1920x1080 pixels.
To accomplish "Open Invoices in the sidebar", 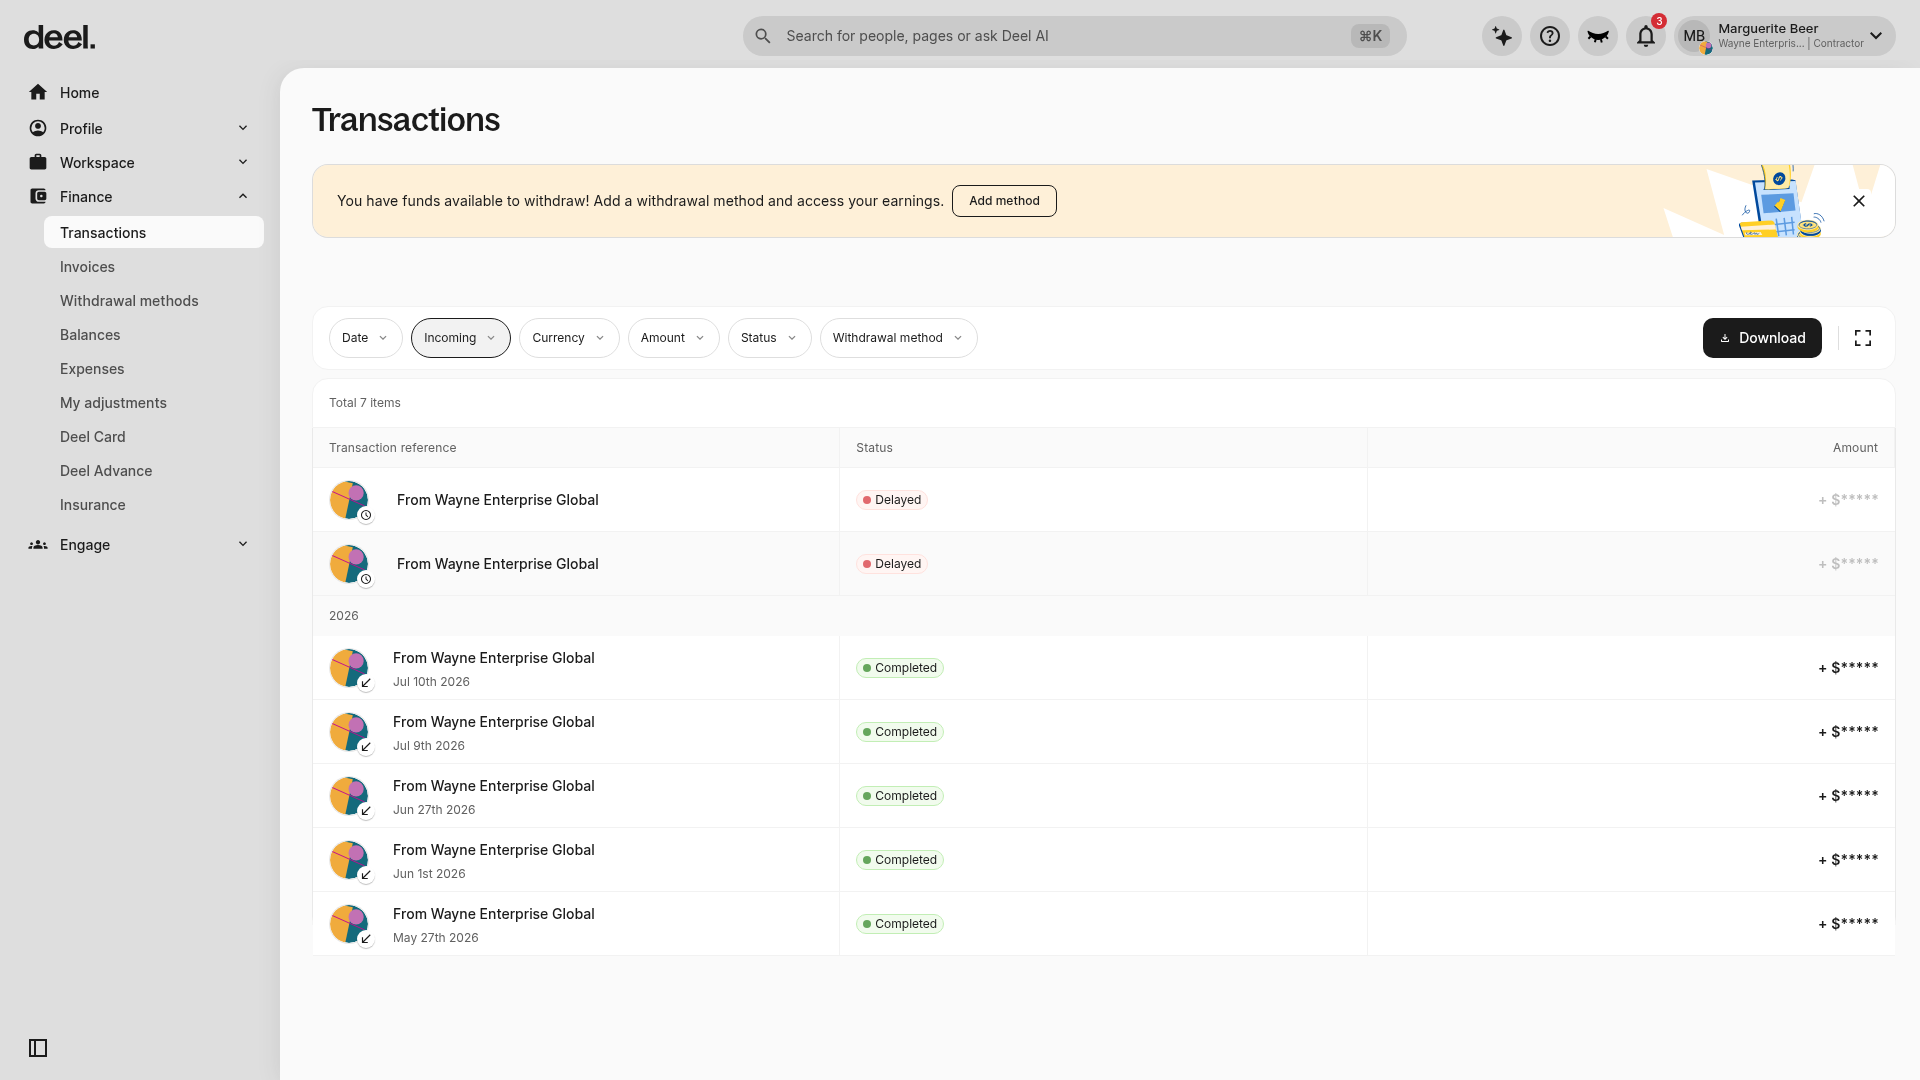I will 87,267.
